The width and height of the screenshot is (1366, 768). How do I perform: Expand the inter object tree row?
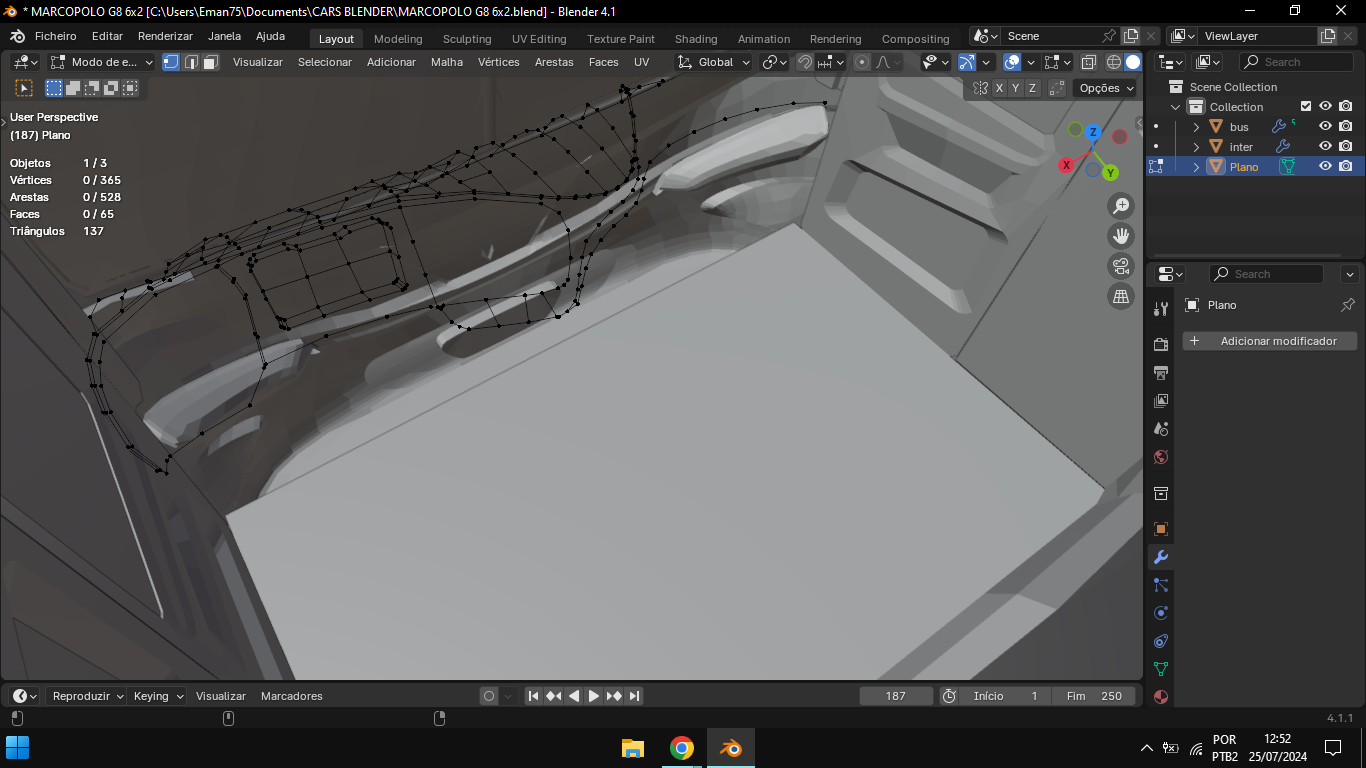pos(1196,147)
